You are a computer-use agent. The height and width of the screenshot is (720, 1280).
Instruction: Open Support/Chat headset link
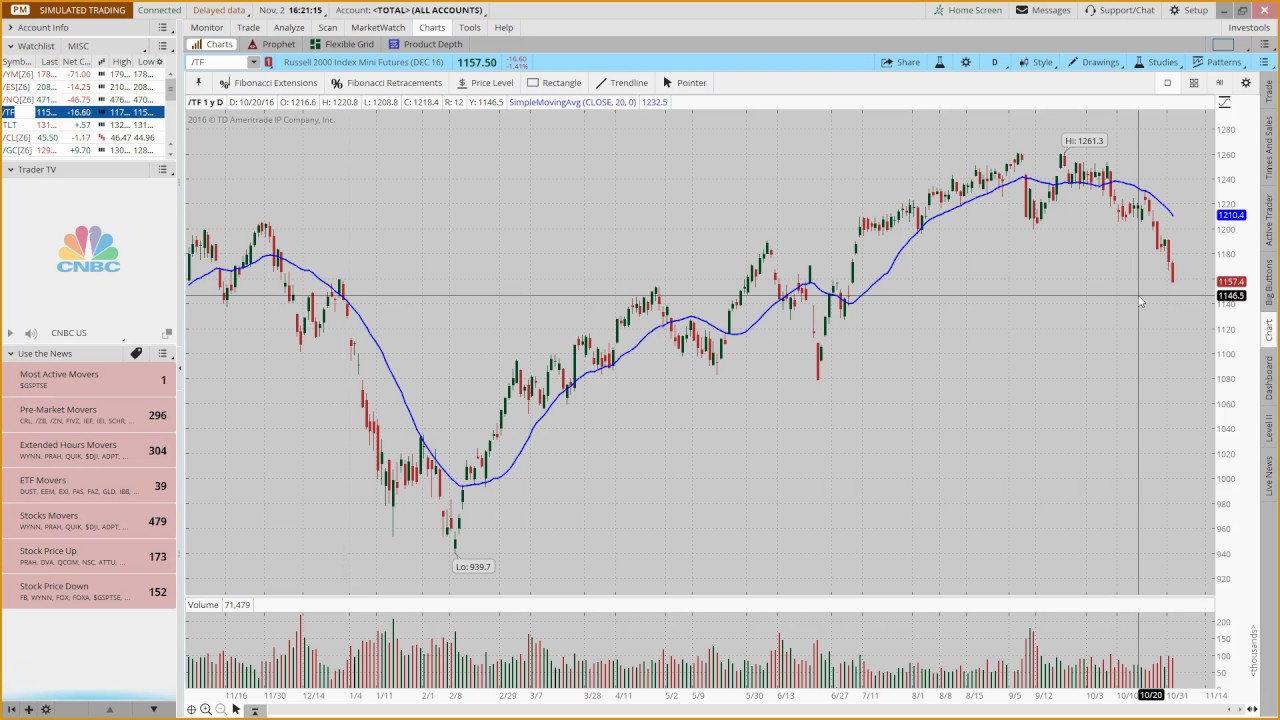click(x=1119, y=10)
